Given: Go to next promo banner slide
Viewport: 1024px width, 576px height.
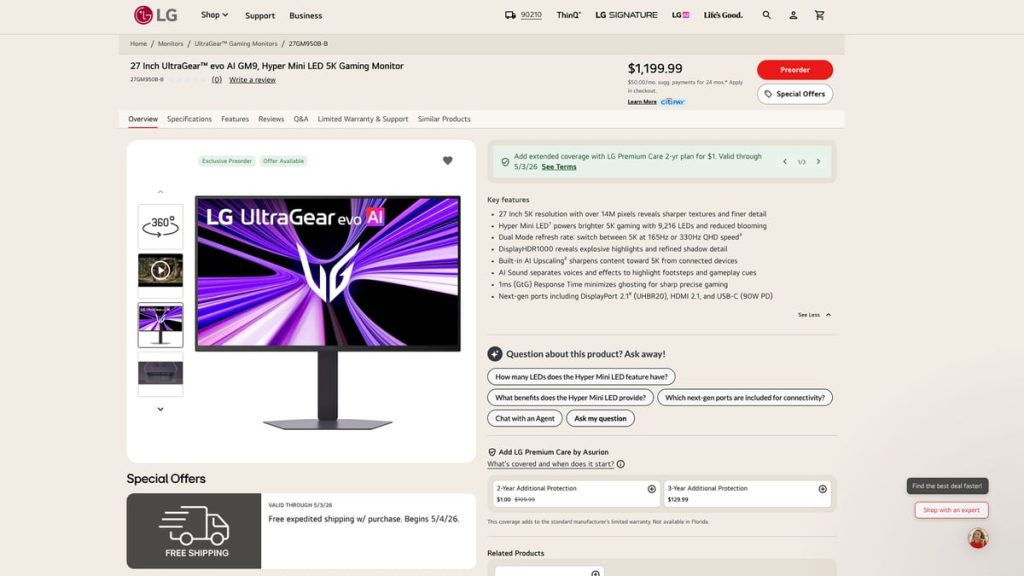Looking at the screenshot, I should [818, 161].
